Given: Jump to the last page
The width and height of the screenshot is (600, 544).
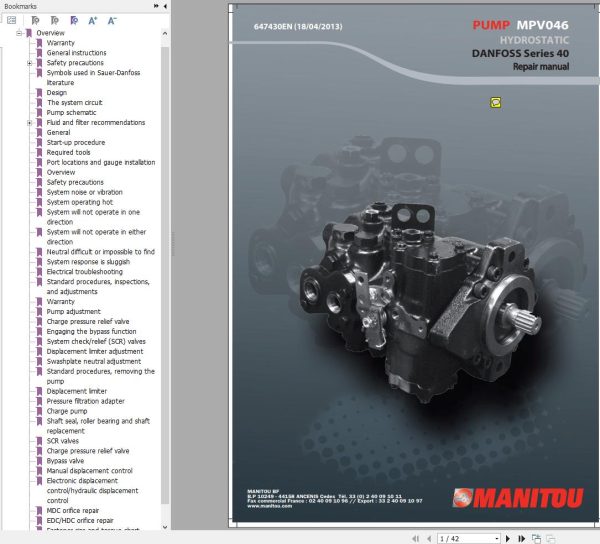Looking at the screenshot, I should tap(521, 538).
